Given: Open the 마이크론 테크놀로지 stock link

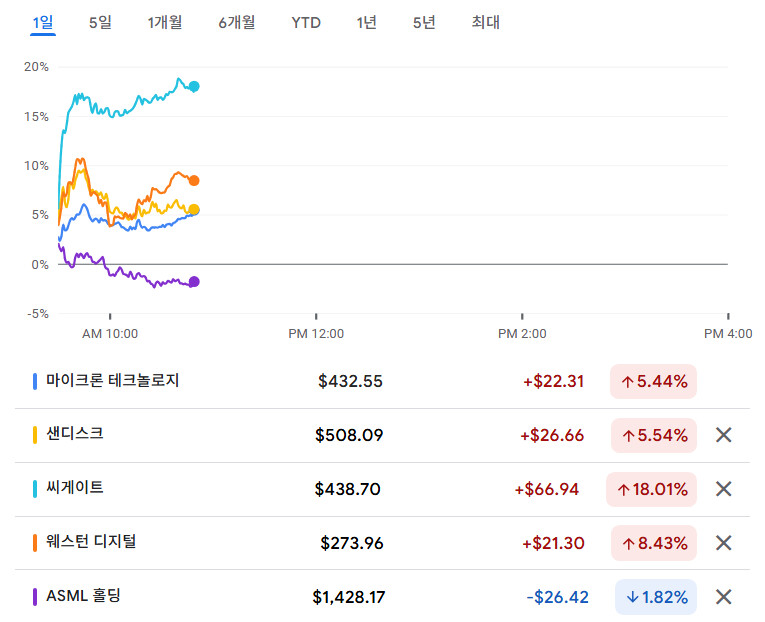Looking at the screenshot, I should click(112, 380).
